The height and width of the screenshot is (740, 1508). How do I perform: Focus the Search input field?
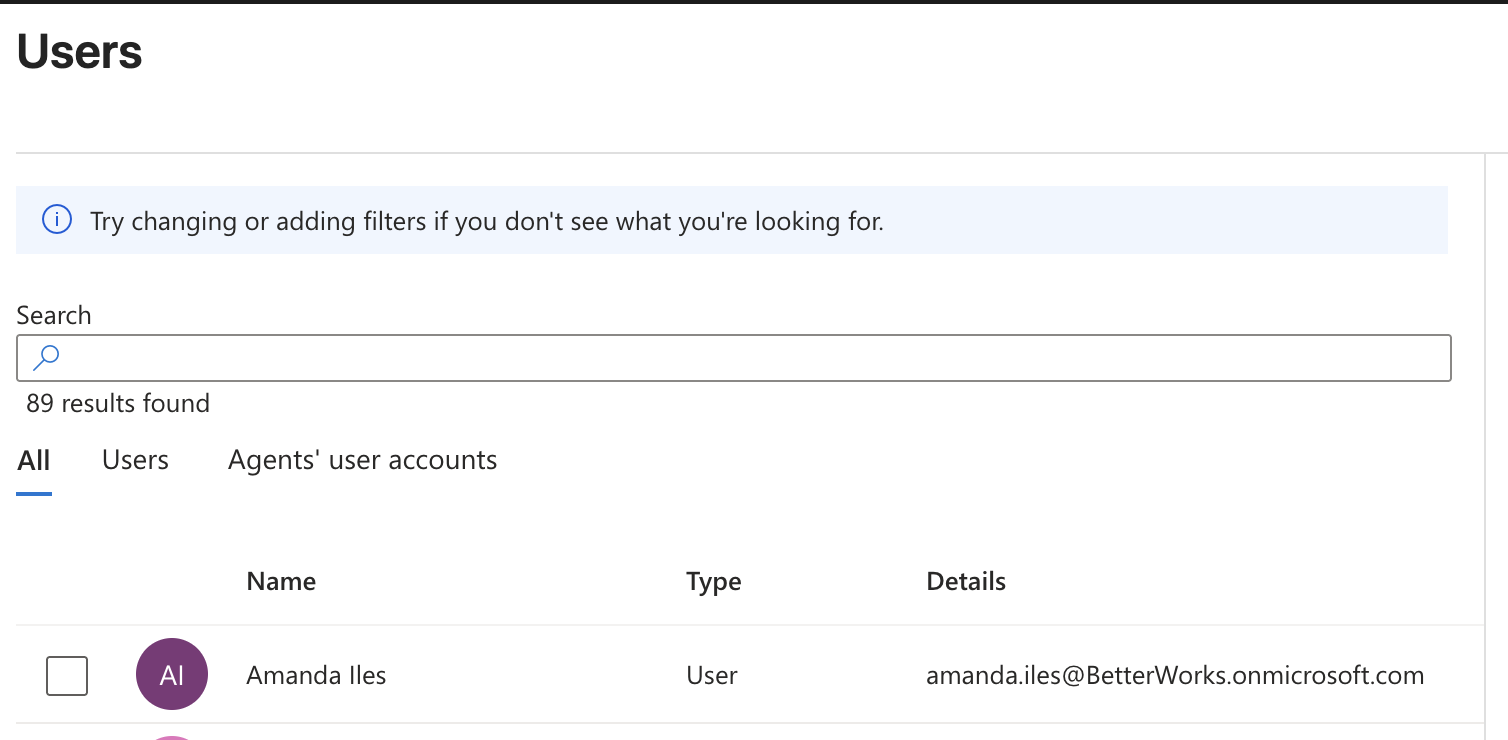click(734, 358)
